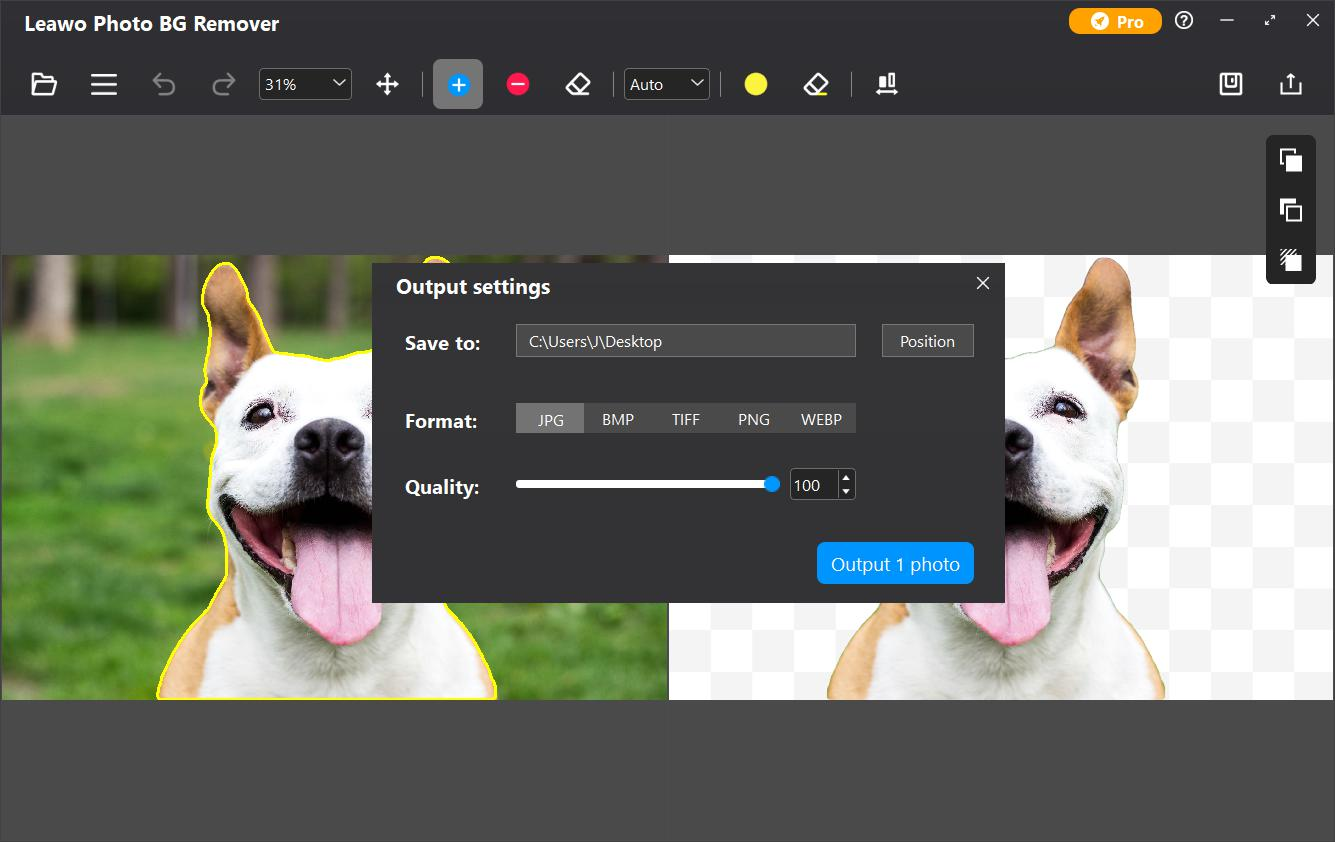The image size is (1335, 842).
Task: Choose the TIFF format option
Action: (686, 419)
